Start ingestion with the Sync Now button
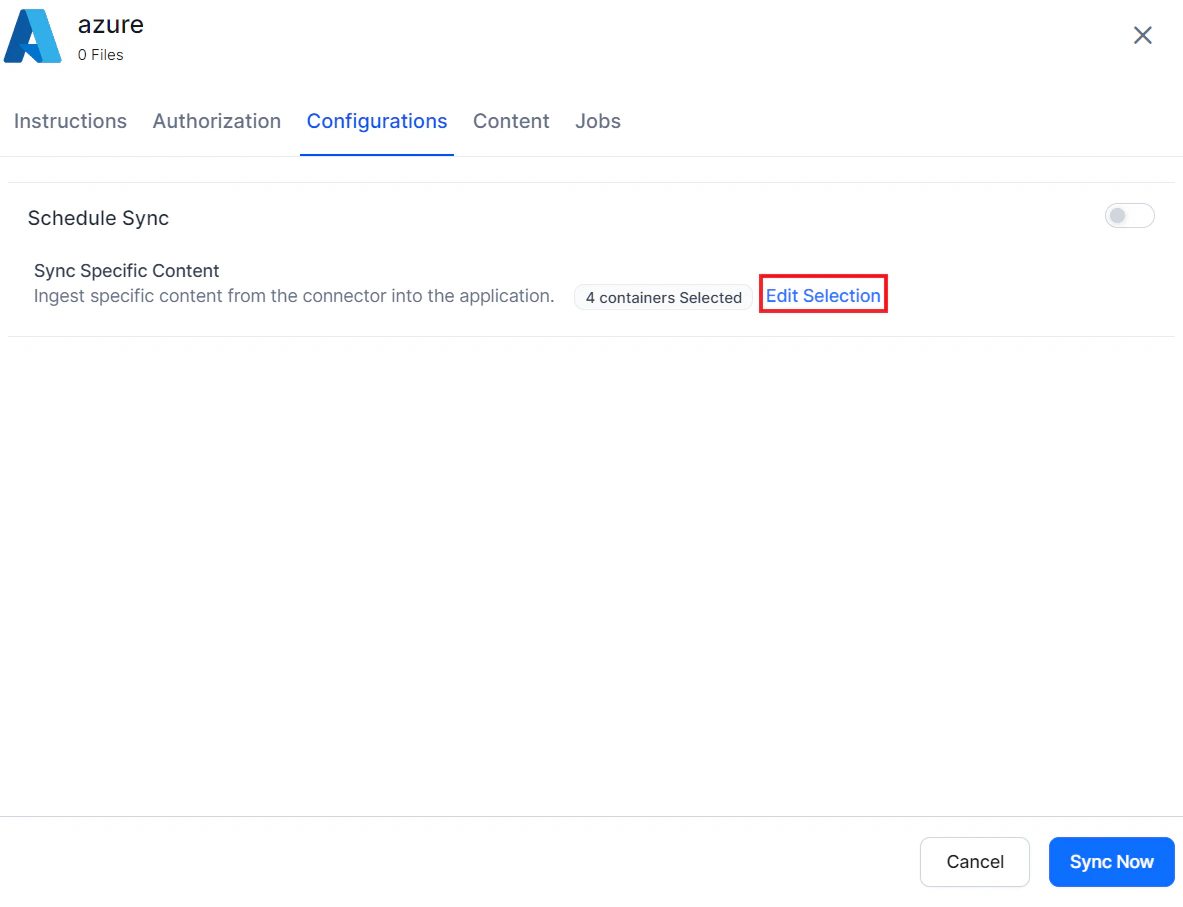1183x907 pixels. click(1111, 861)
